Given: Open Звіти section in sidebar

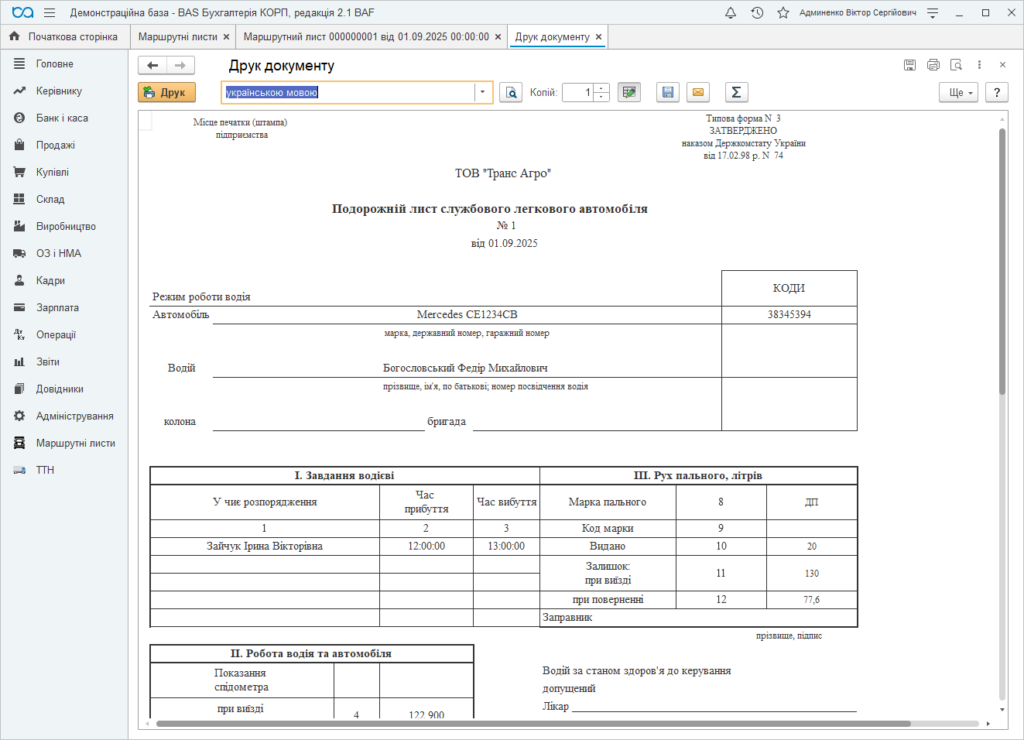Looking at the screenshot, I should tap(64, 362).
